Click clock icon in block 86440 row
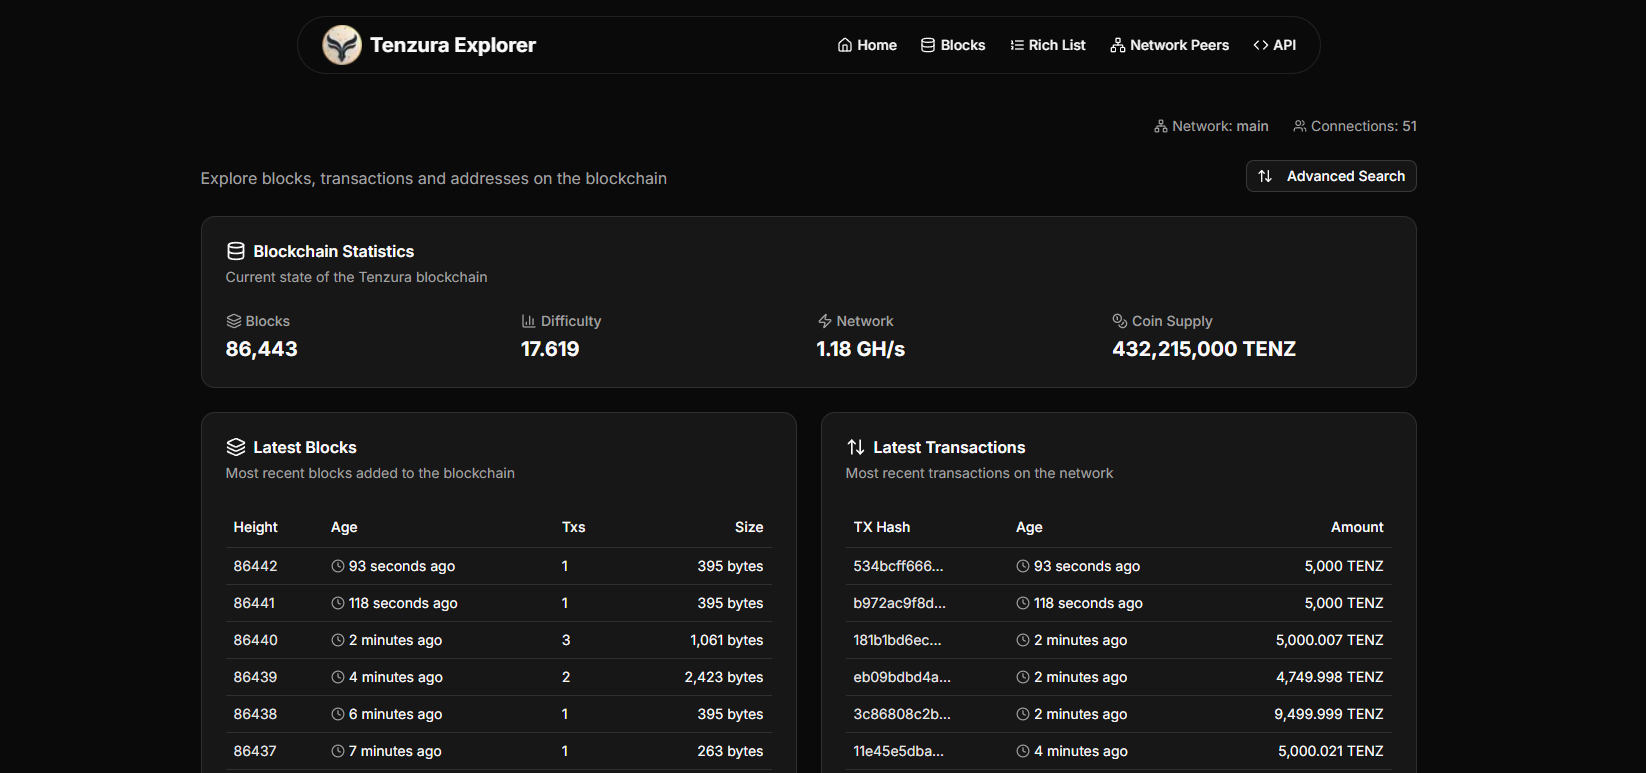Image resolution: width=1646 pixels, height=773 pixels. (x=338, y=640)
